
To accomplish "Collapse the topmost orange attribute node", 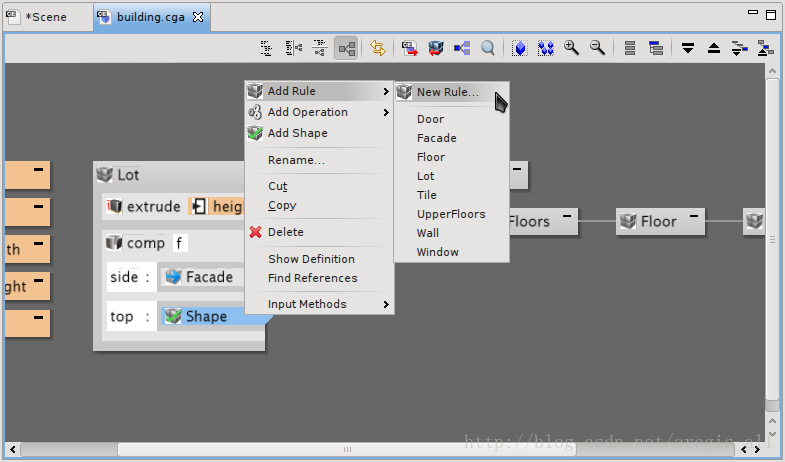I will pyautogui.click(x=39, y=170).
